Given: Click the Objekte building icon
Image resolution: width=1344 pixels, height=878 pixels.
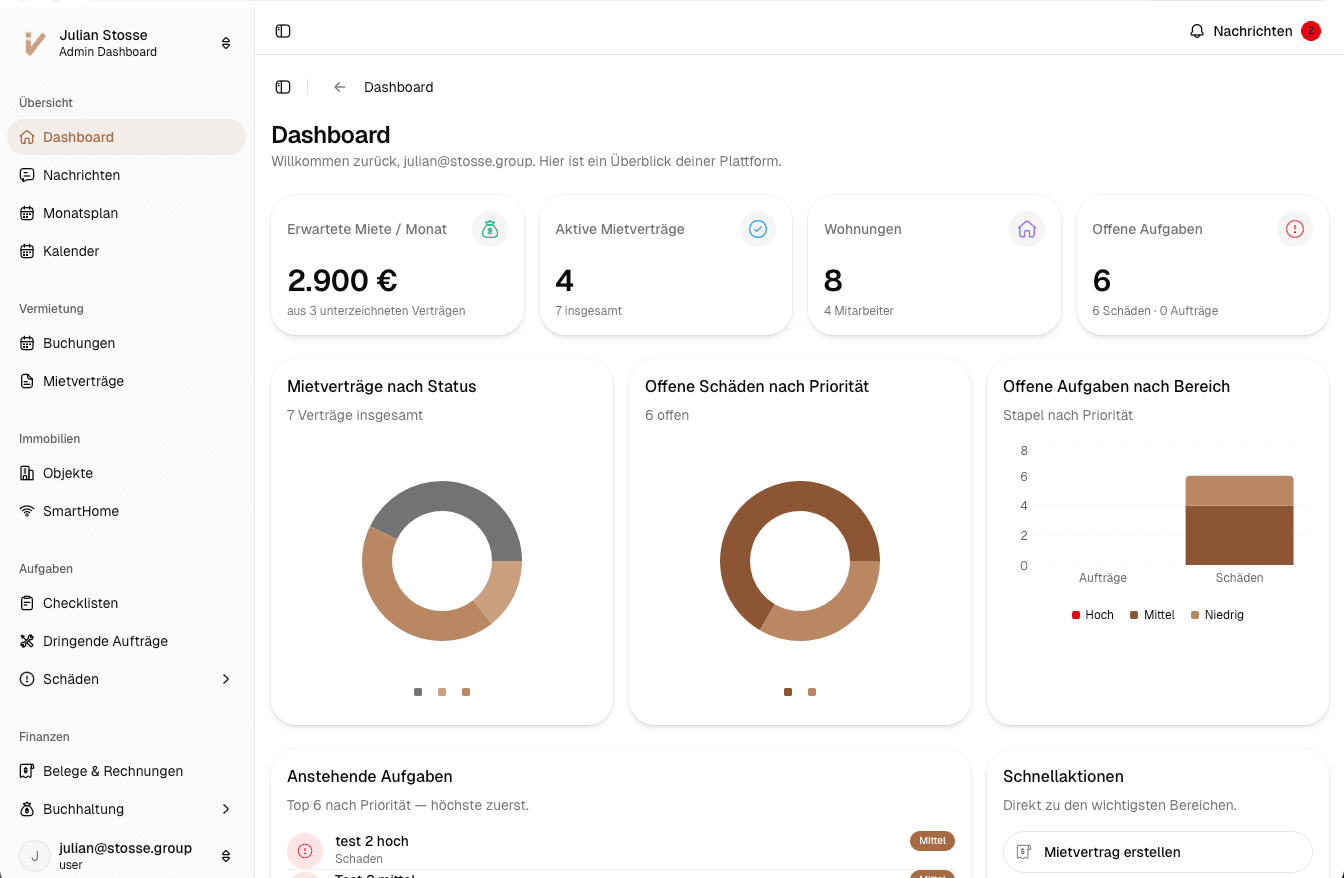Looking at the screenshot, I should click(x=27, y=473).
